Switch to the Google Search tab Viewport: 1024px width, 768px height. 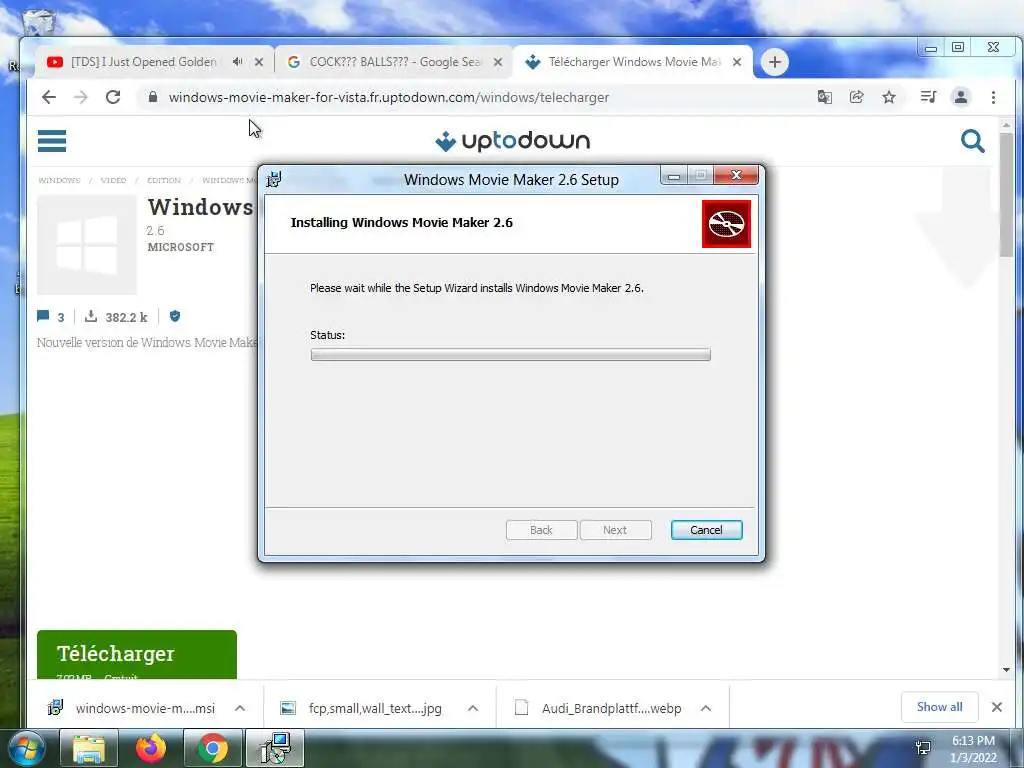tap(394, 62)
